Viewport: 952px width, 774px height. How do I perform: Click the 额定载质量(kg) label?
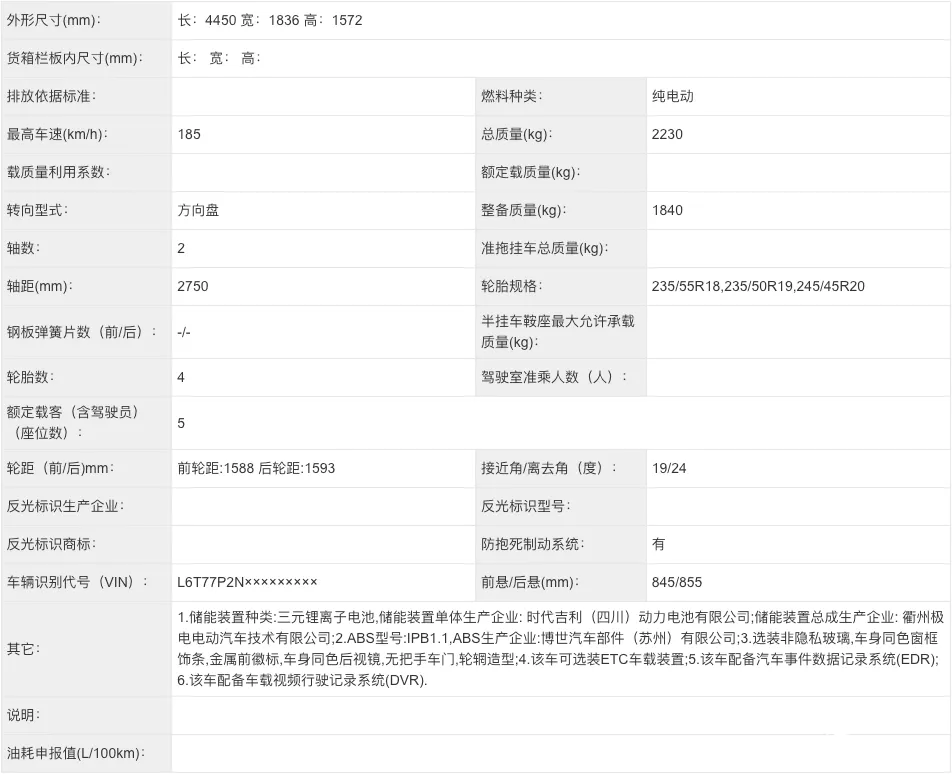coord(531,172)
